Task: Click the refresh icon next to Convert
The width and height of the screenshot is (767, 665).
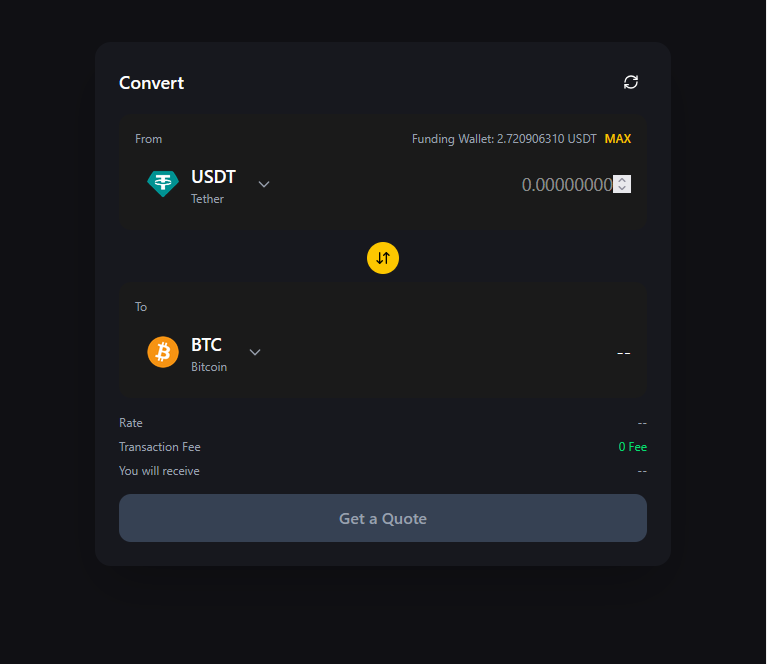Action: [631, 82]
